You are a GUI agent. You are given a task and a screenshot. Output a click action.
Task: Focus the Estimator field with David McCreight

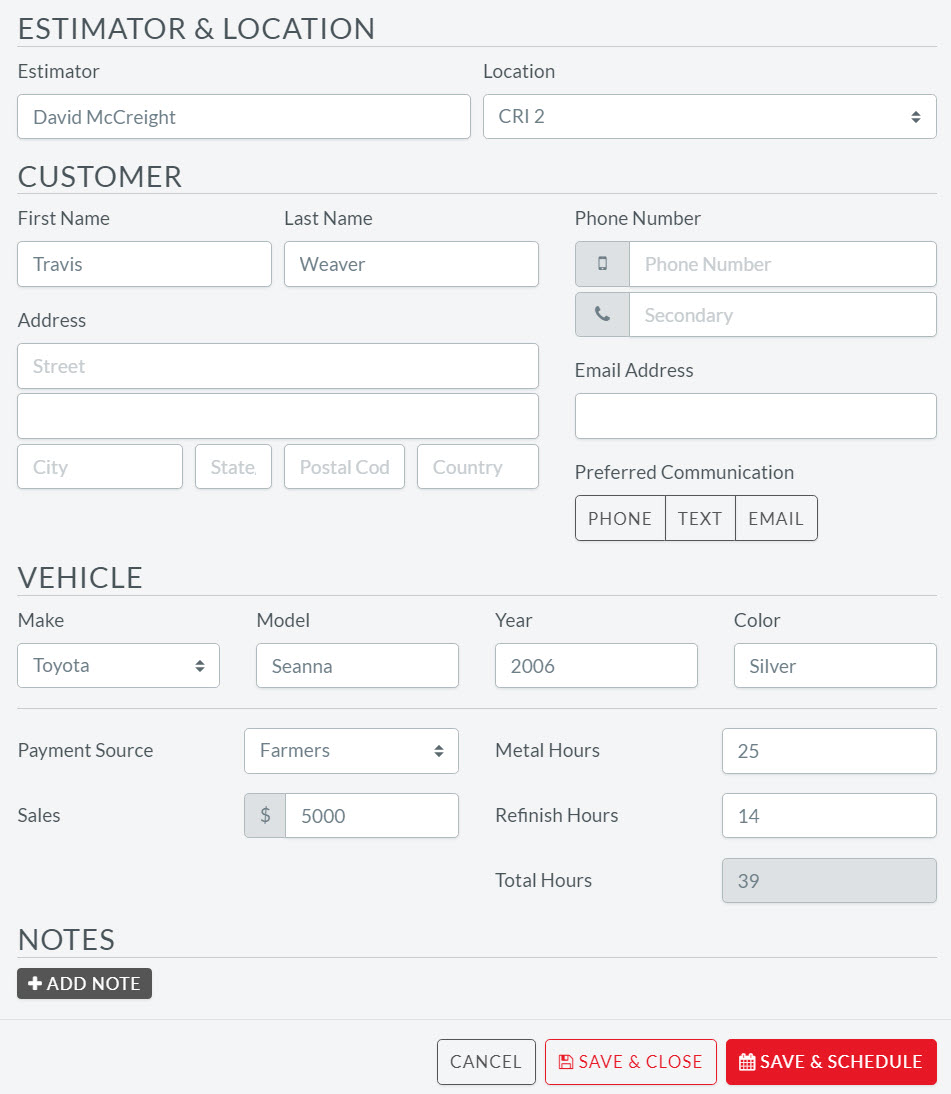click(243, 117)
